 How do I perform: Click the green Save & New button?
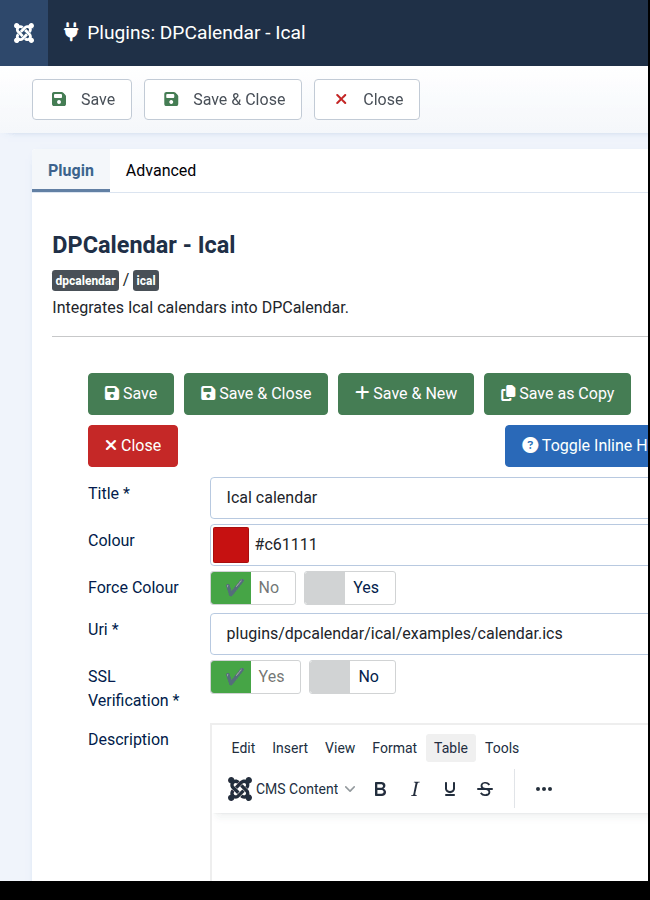point(405,394)
